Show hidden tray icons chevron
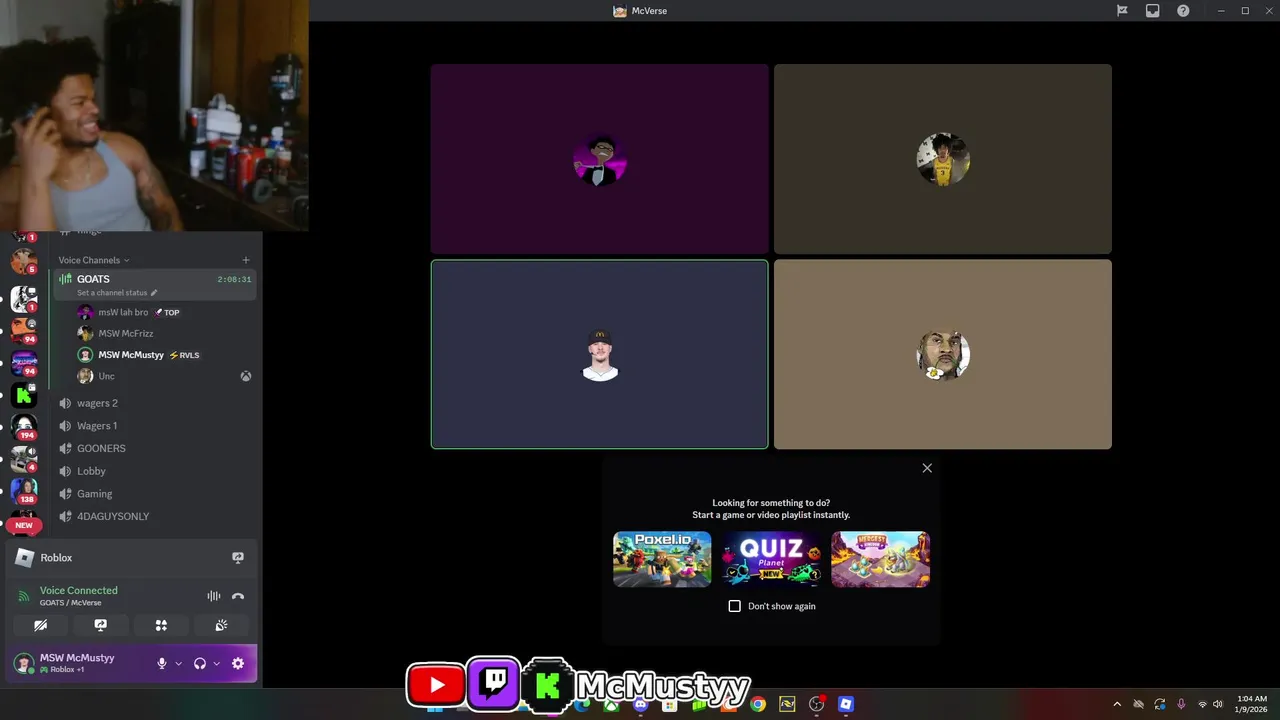Image resolution: width=1280 pixels, height=720 pixels. 1117,704
